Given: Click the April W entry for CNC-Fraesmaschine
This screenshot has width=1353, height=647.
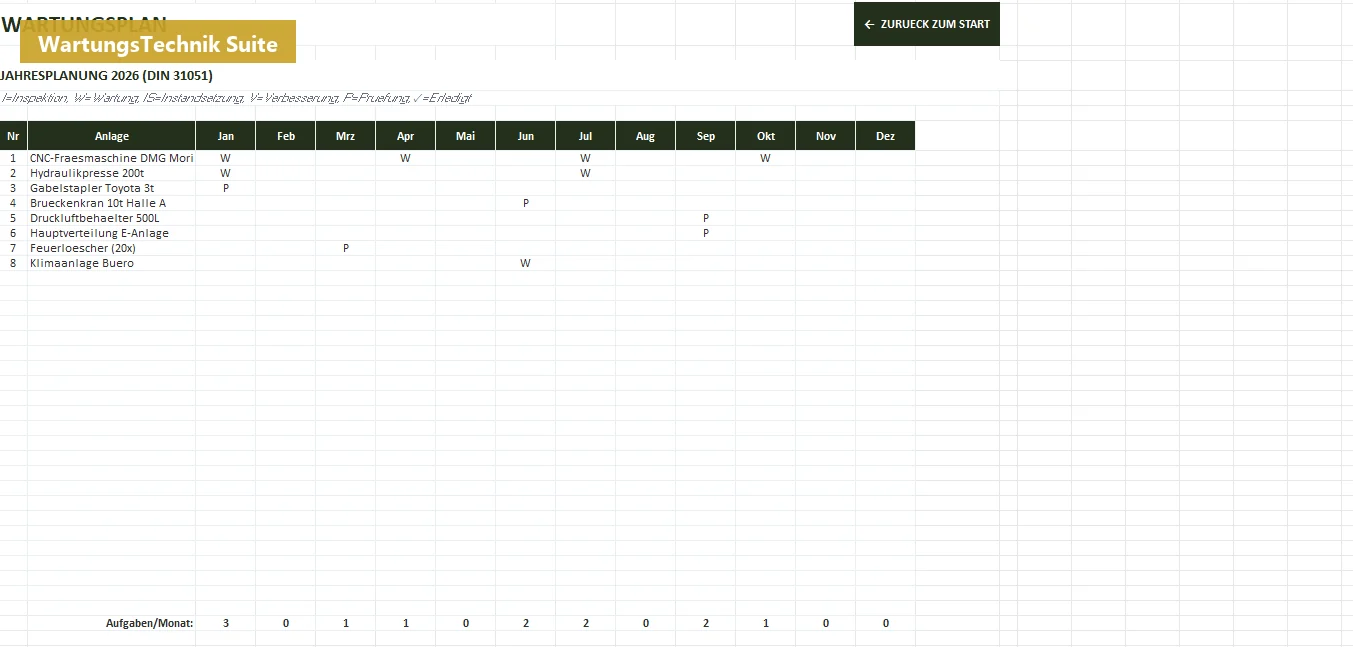Looking at the screenshot, I should [406, 158].
